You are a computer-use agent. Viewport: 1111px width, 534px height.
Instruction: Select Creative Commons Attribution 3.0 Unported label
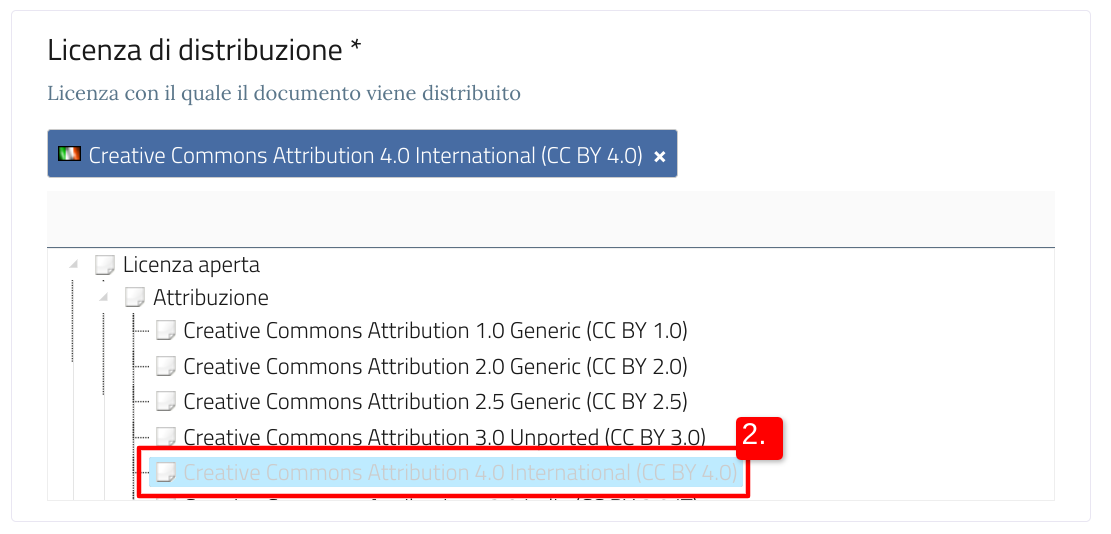click(x=445, y=436)
